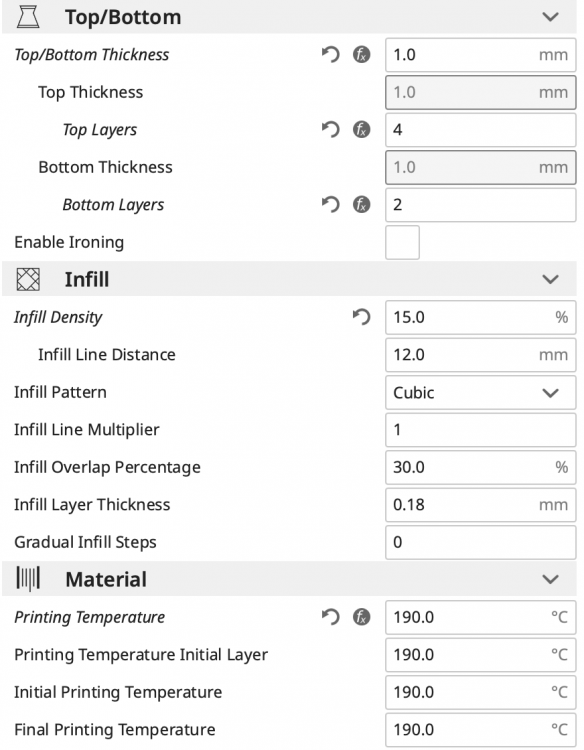Click formula icon beside Bottom Layers
The image size is (584, 750).
[x=362, y=205]
